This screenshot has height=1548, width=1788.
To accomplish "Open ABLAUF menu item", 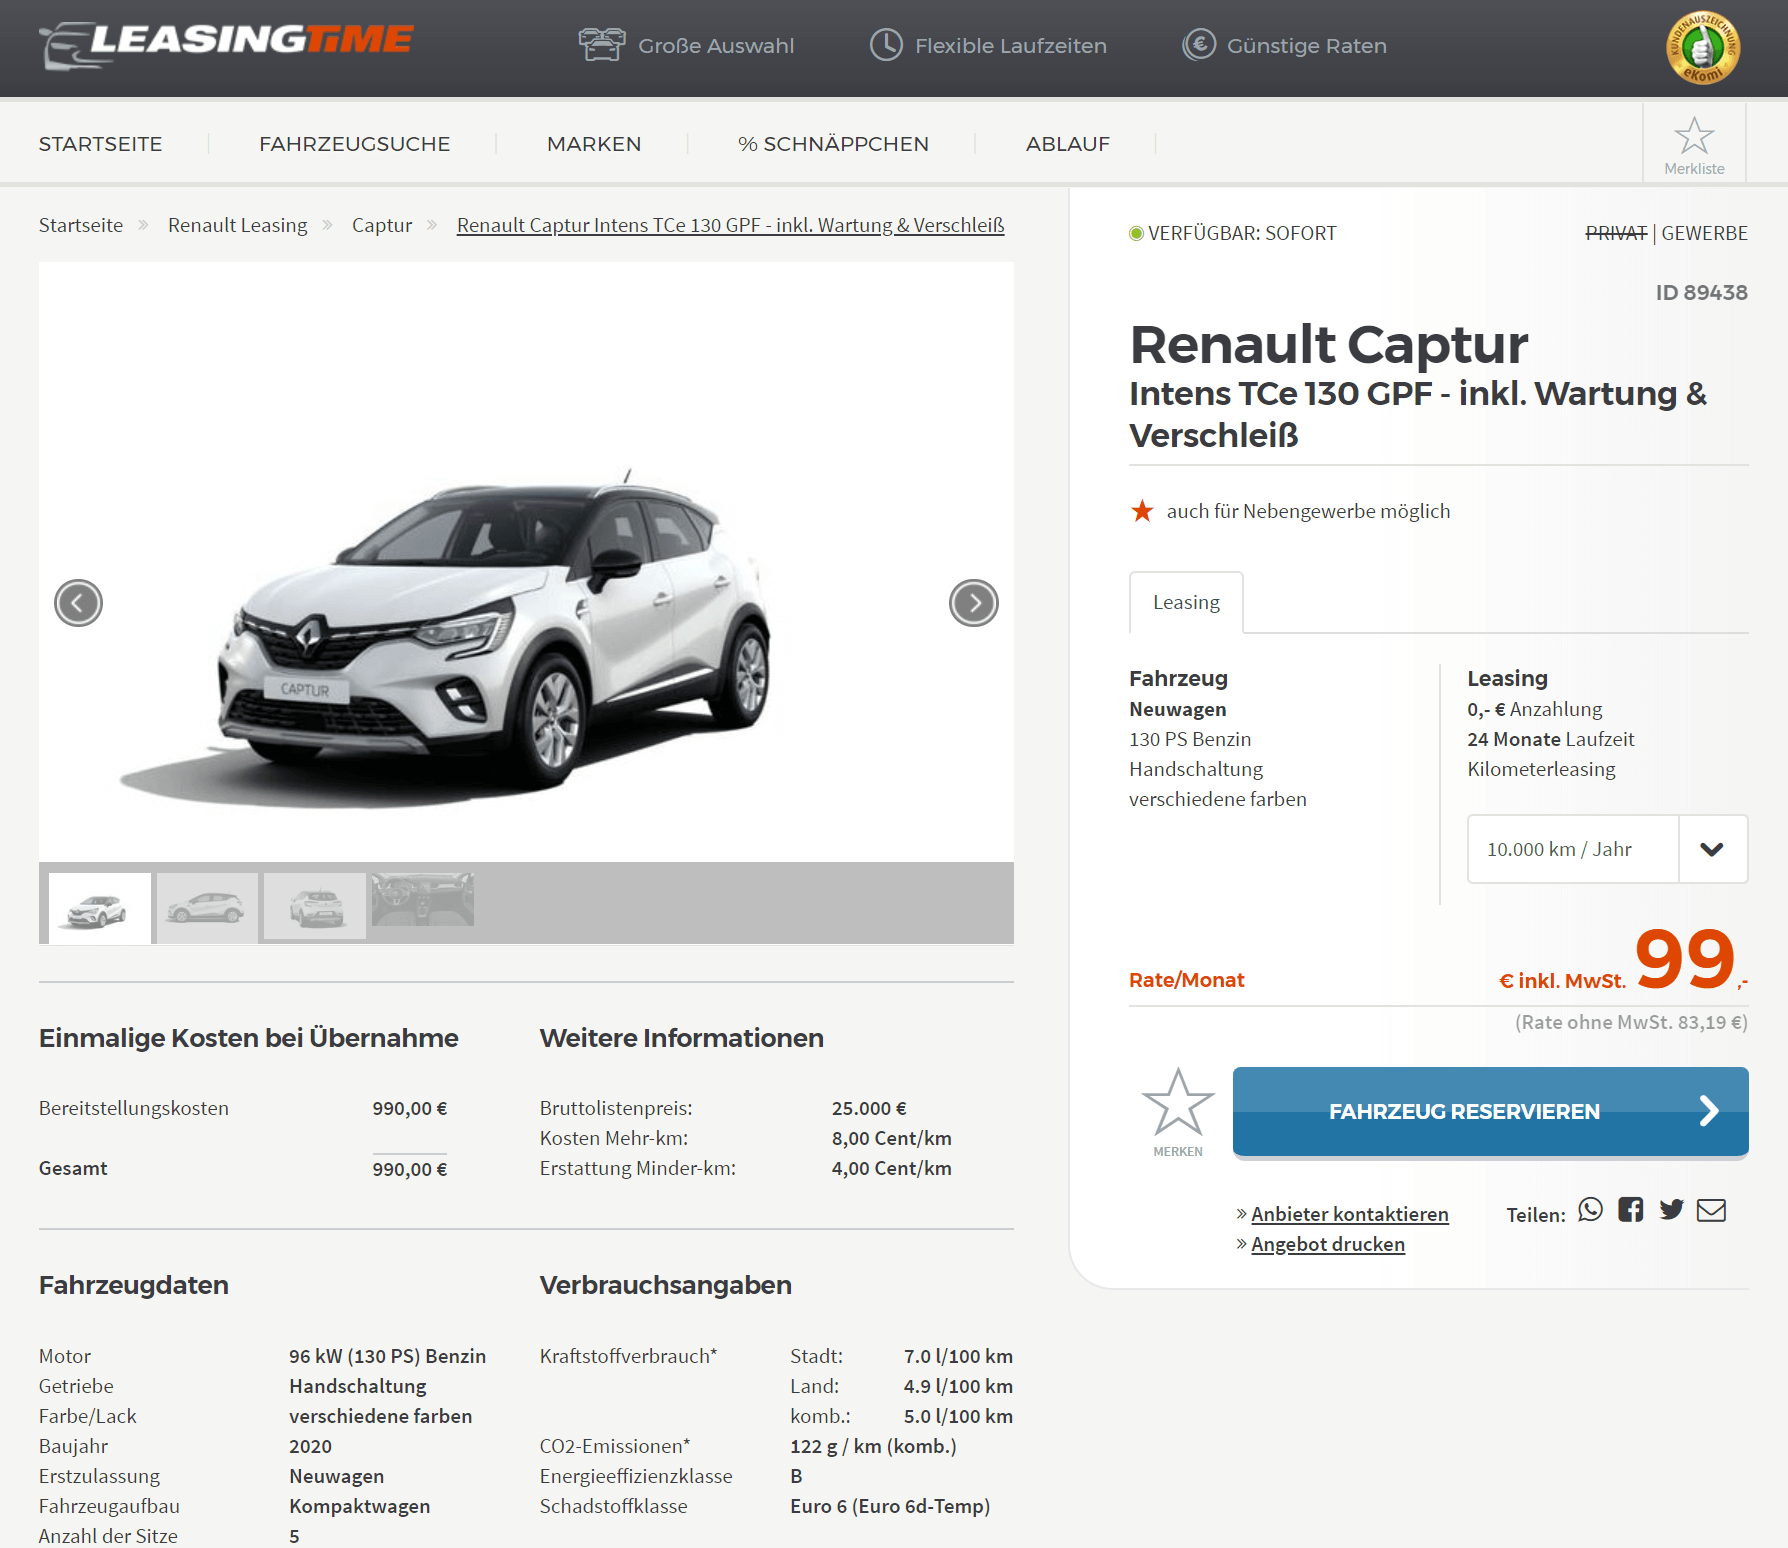I will [x=1068, y=144].
